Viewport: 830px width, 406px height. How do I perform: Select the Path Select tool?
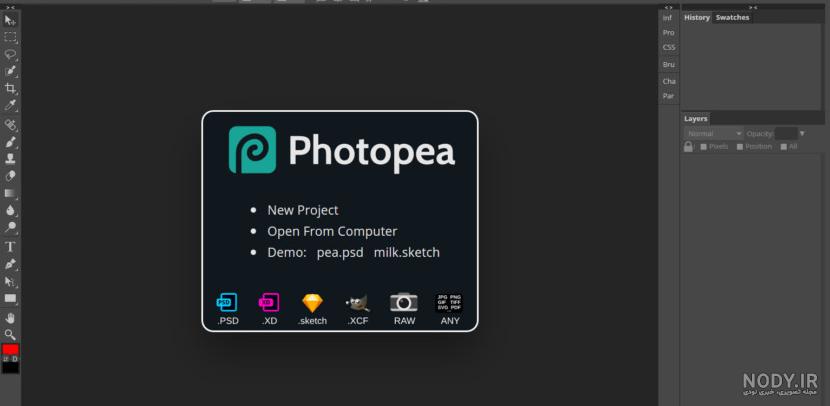[10, 281]
